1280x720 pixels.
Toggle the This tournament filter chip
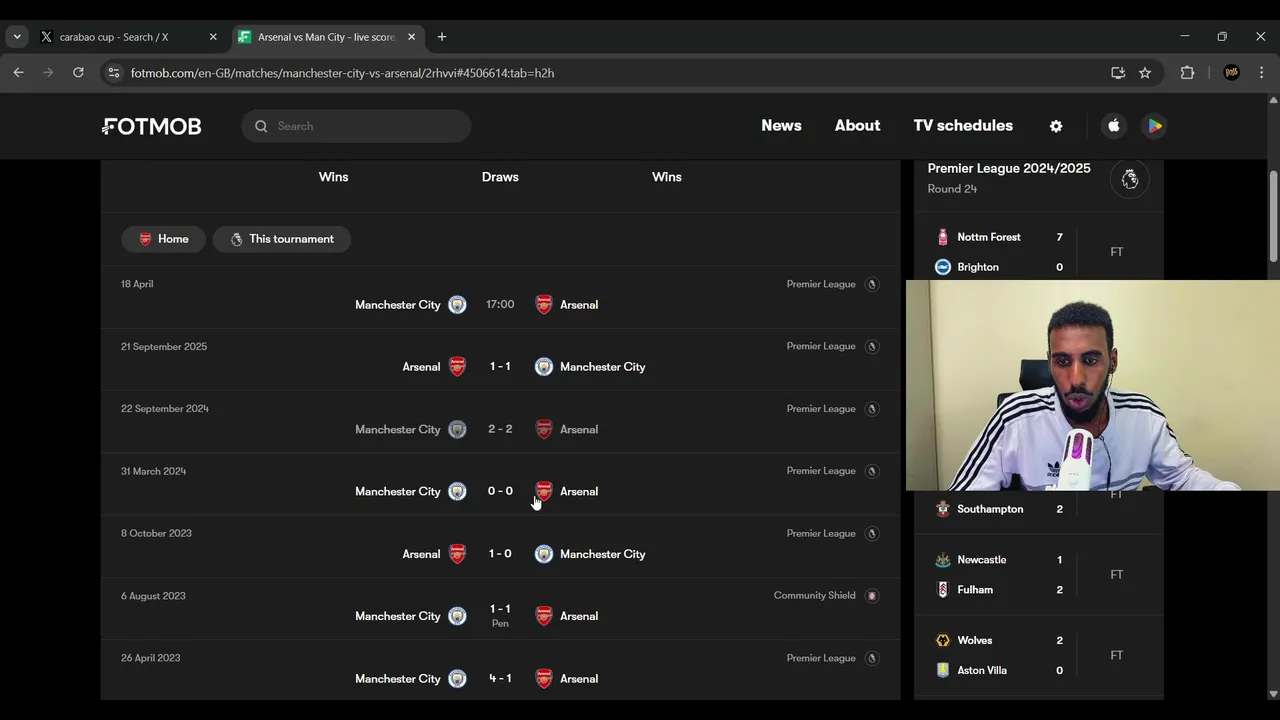(x=281, y=239)
